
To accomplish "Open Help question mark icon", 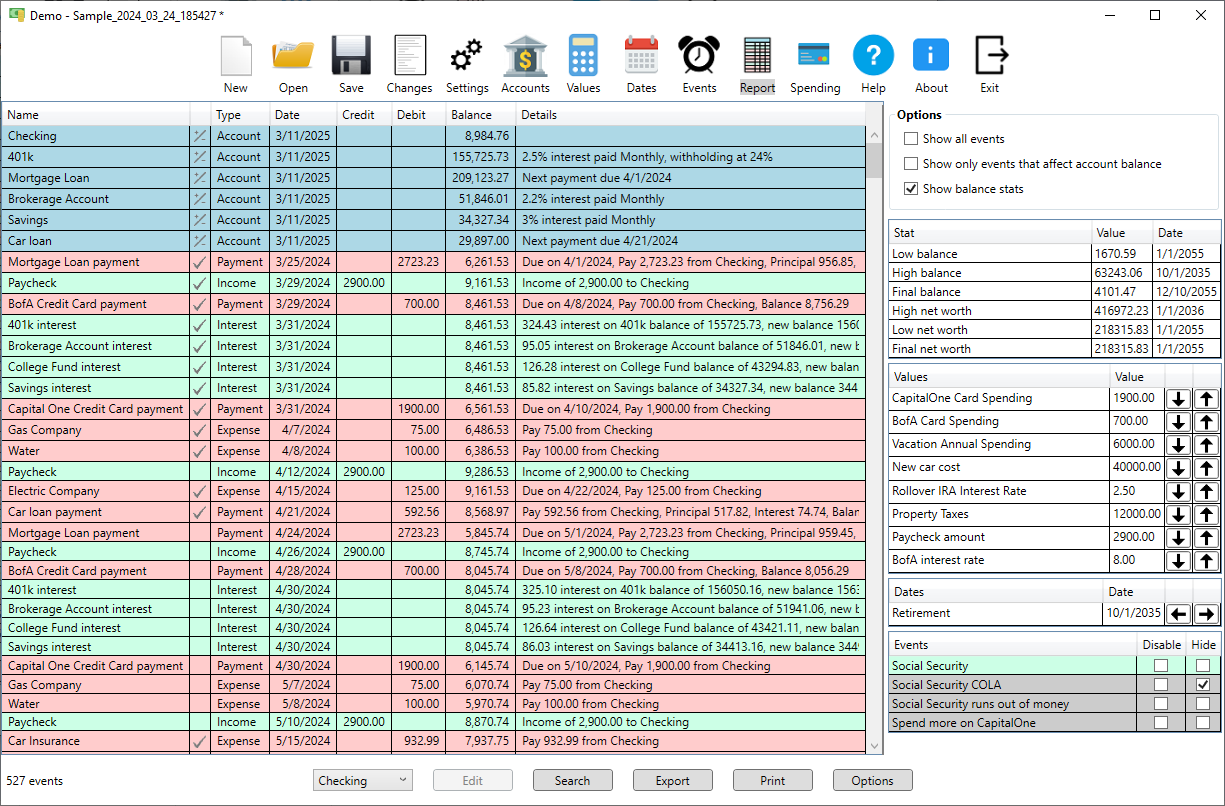I will [x=873, y=64].
